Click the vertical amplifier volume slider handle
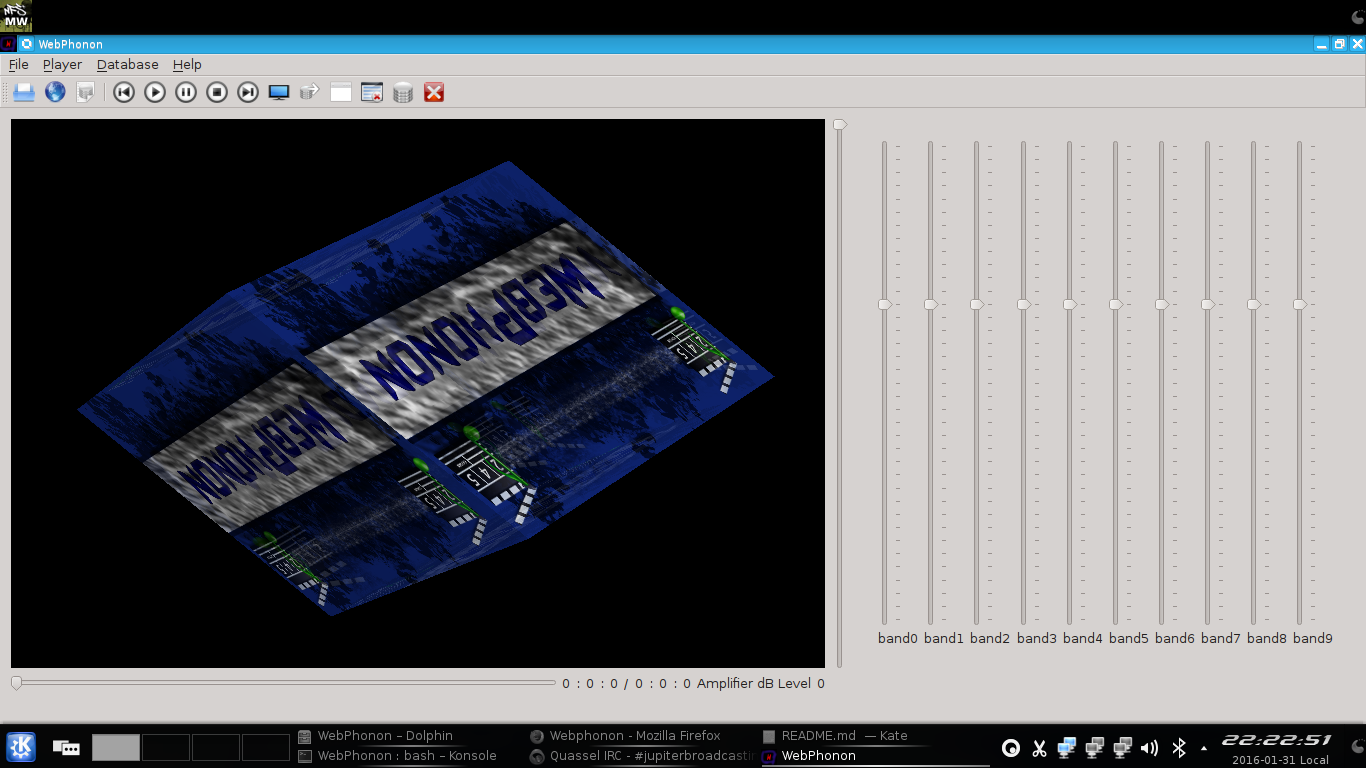This screenshot has width=1366, height=768. pyautogui.click(x=840, y=125)
